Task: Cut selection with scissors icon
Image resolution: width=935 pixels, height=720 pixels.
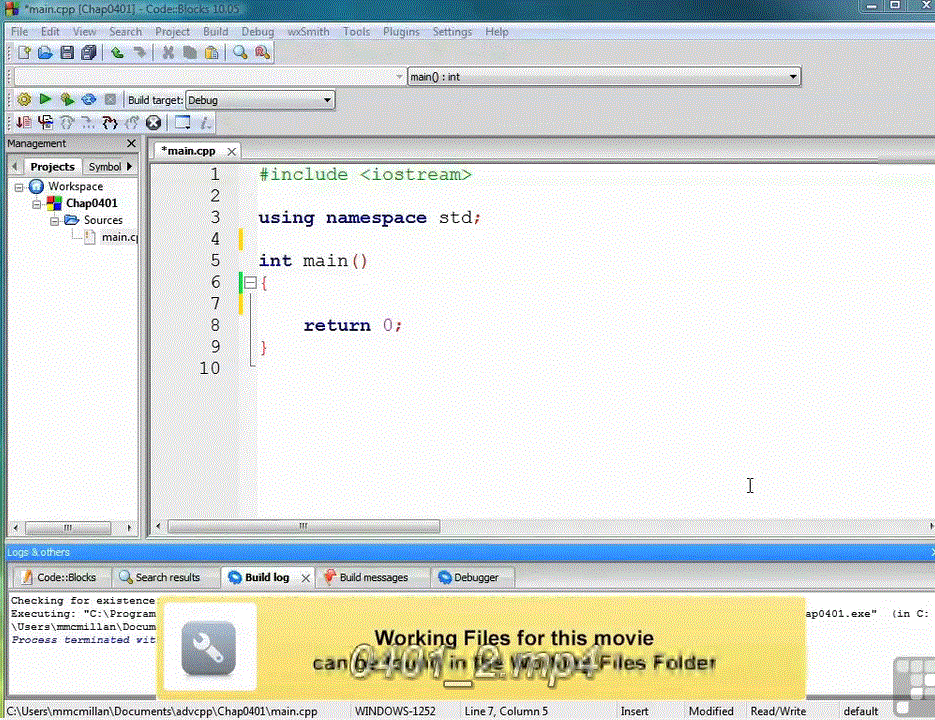Action: (168, 52)
